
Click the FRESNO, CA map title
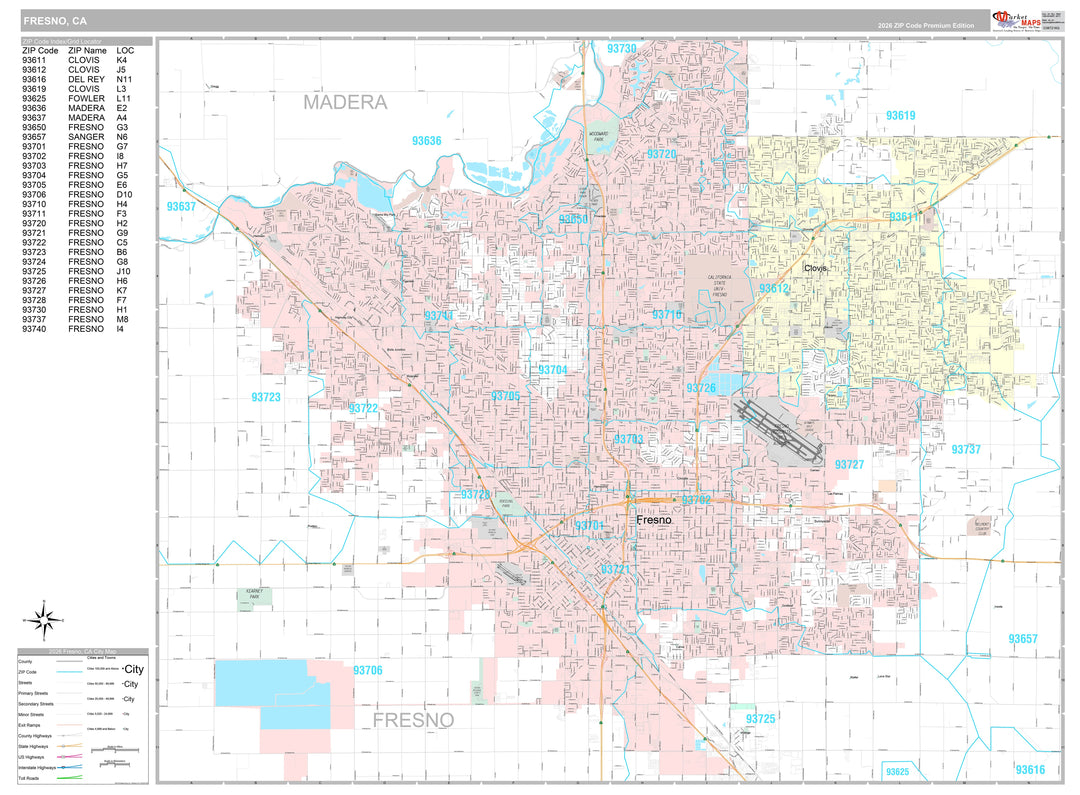55,21
